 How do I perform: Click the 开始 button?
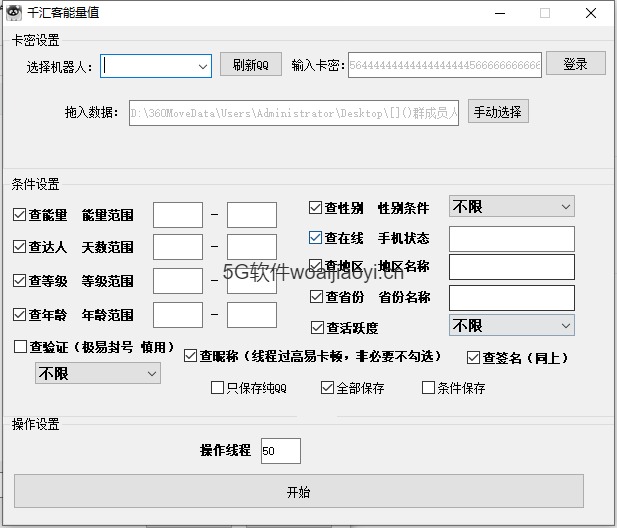(x=299, y=491)
